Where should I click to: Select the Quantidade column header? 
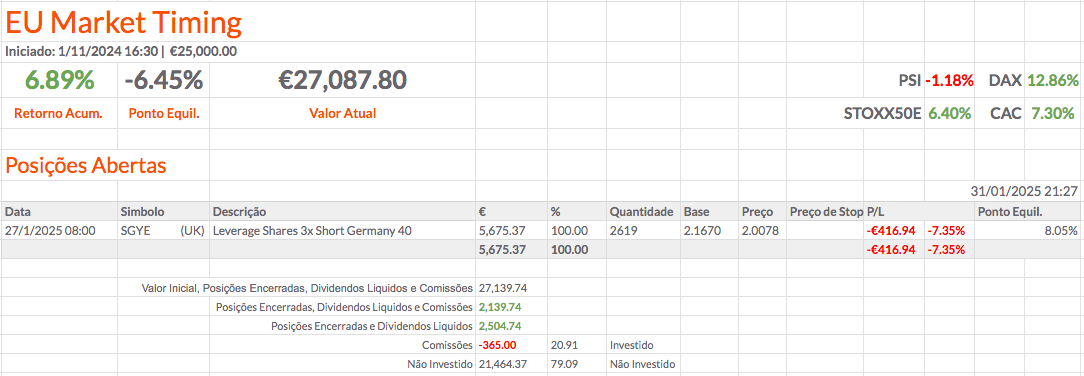click(x=643, y=211)
